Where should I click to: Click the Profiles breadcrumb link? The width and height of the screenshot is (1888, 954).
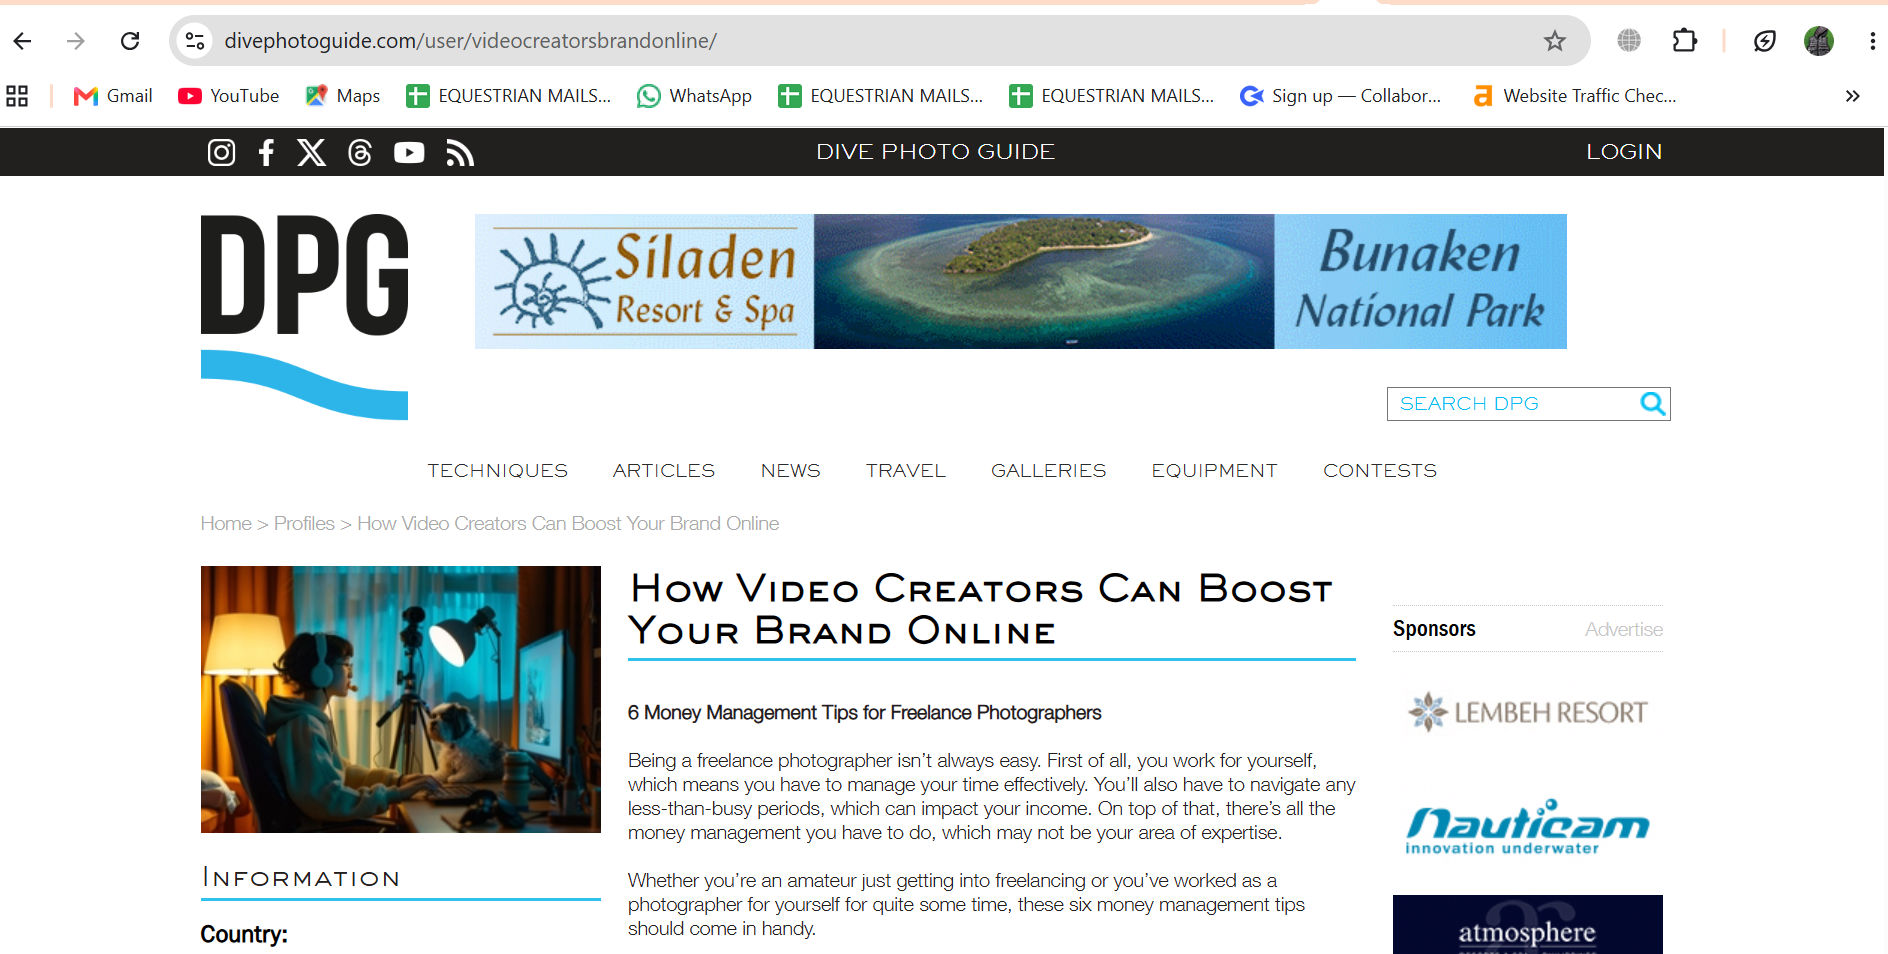point(304,523)
